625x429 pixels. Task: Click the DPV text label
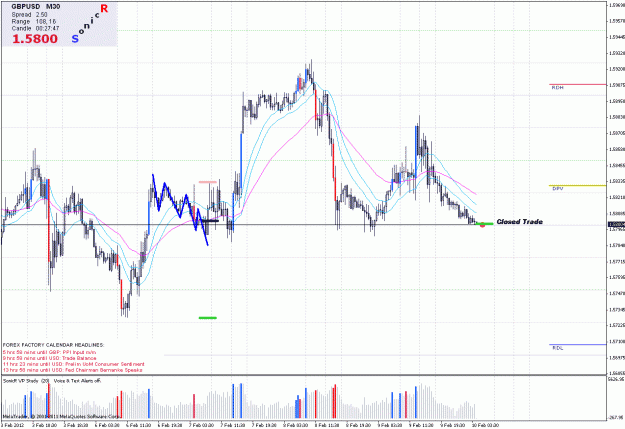(x=557, y=189)
